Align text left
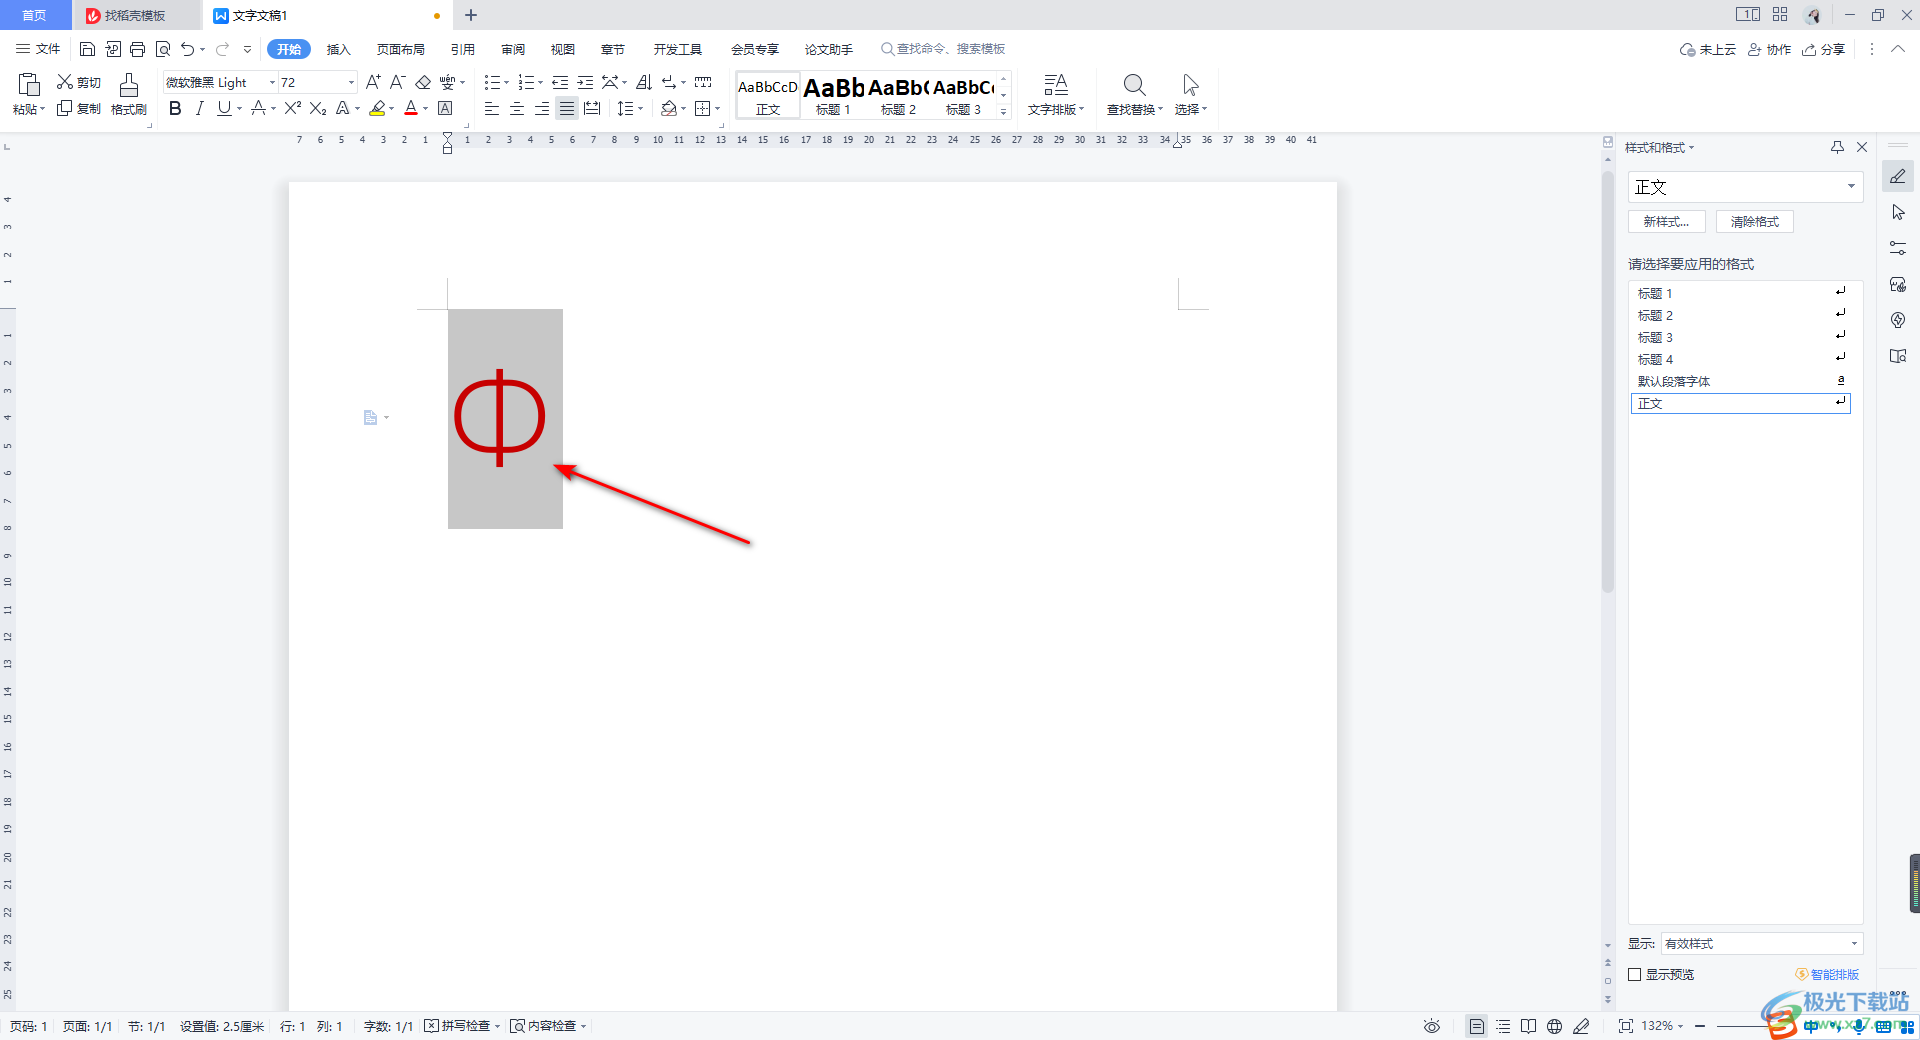The image size is (1920, 1040). pyautogui.click(x=492, y=108)
